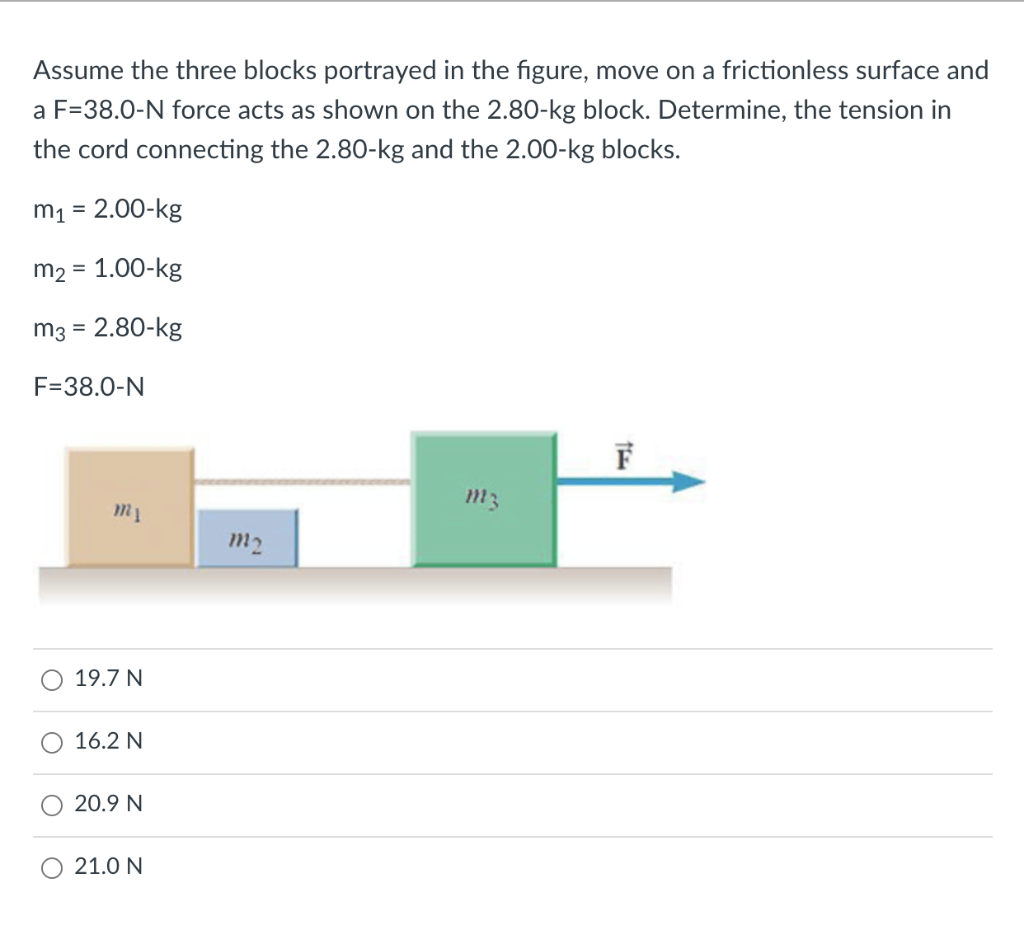Select the text m1 = 2.00-kg
This screenshot has height=930, width=1024.
[x=105, y=209]
